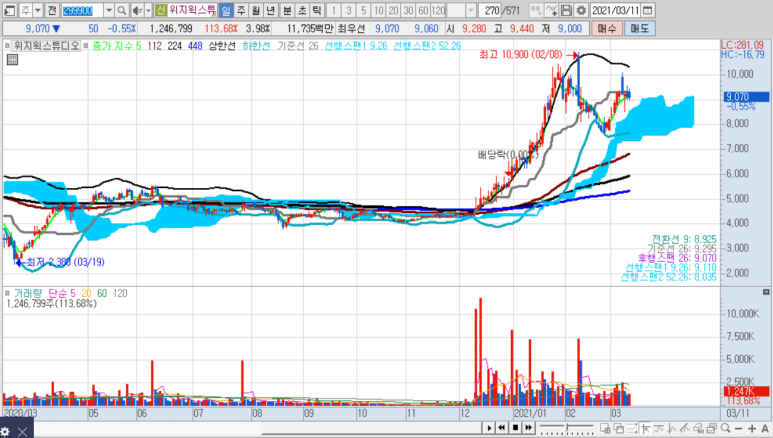Click the vertical line wave tool icon
Image resolution: width=773 pixels, height=438 pixels.
pos(672,428)
